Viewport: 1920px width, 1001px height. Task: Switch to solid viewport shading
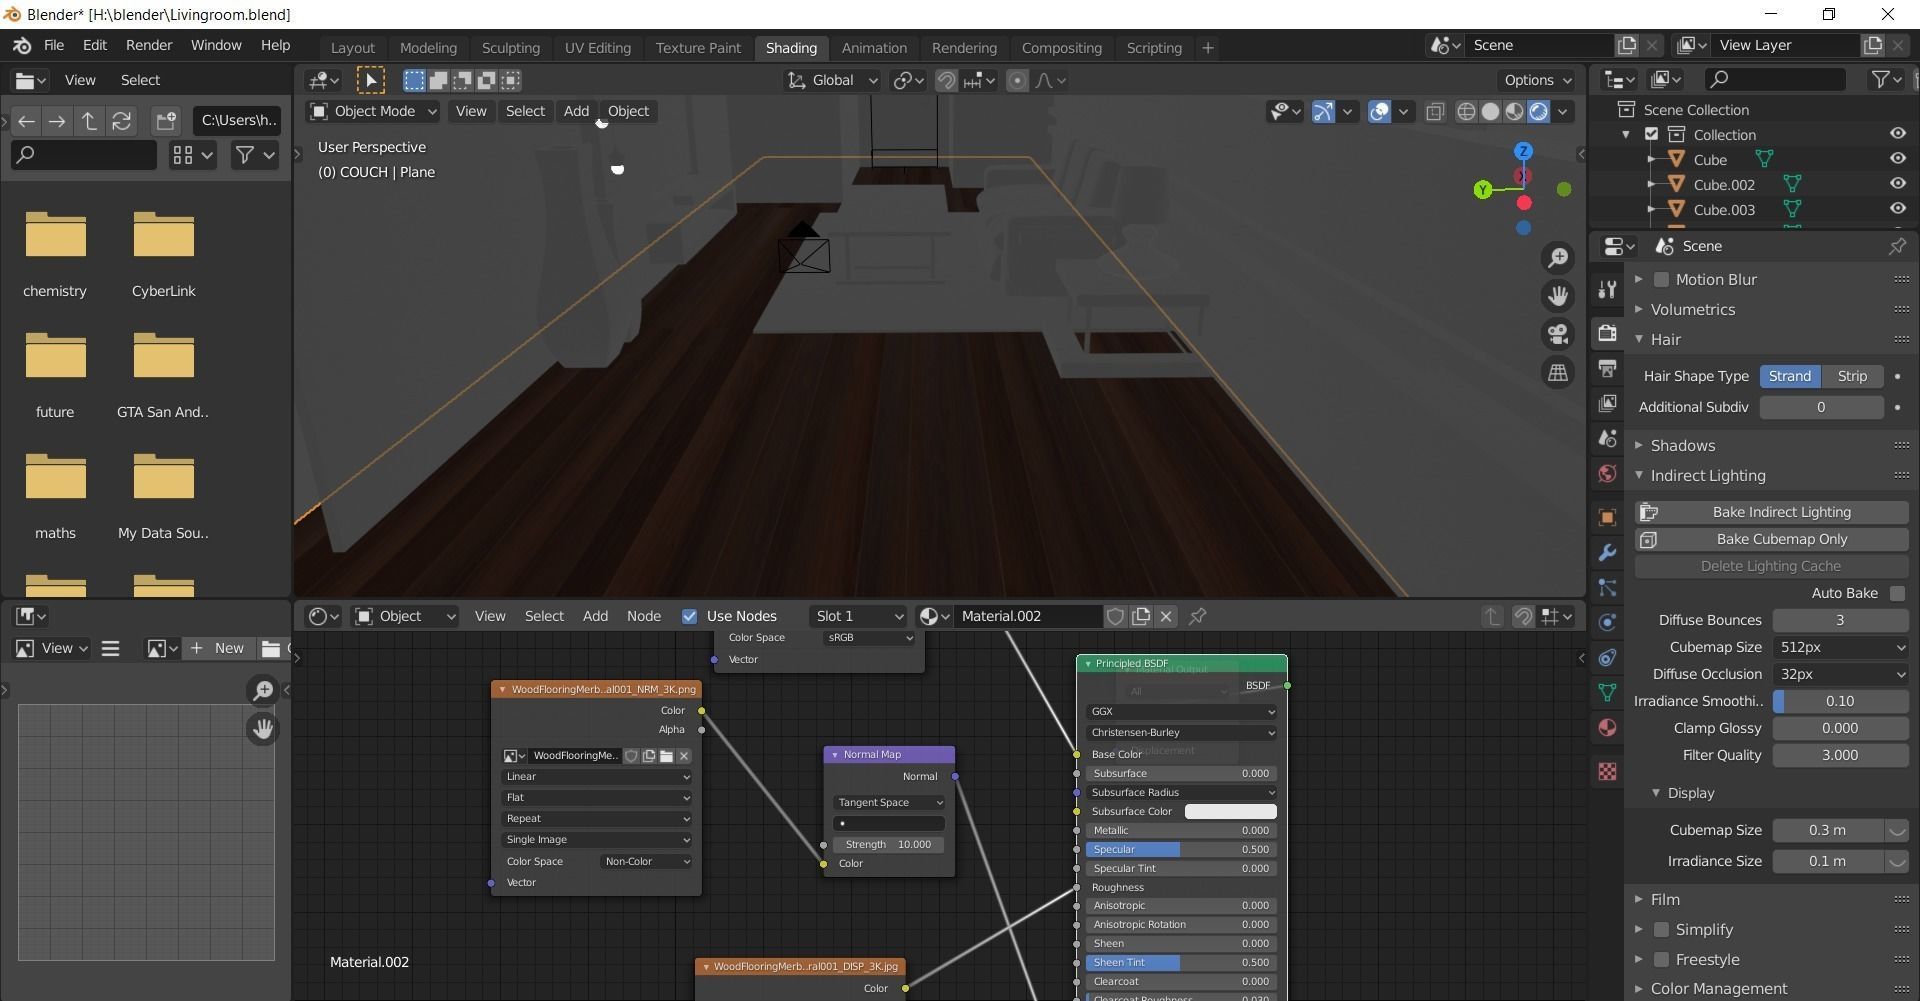(1490, 111)
